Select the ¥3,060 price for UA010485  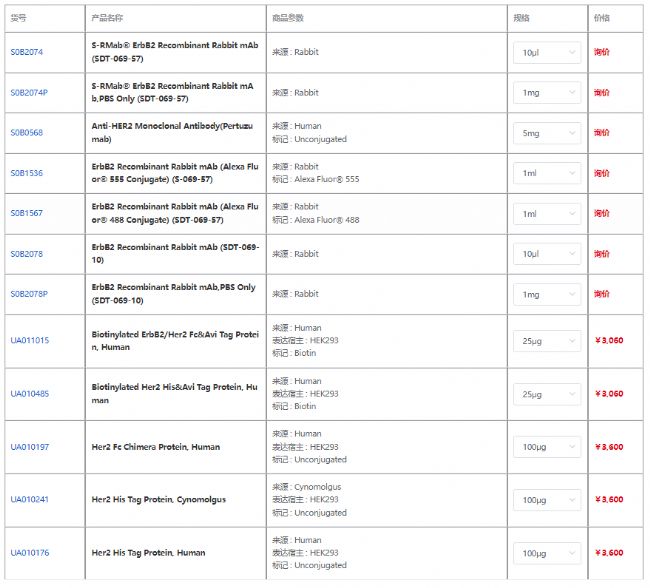tap(608, 394)
